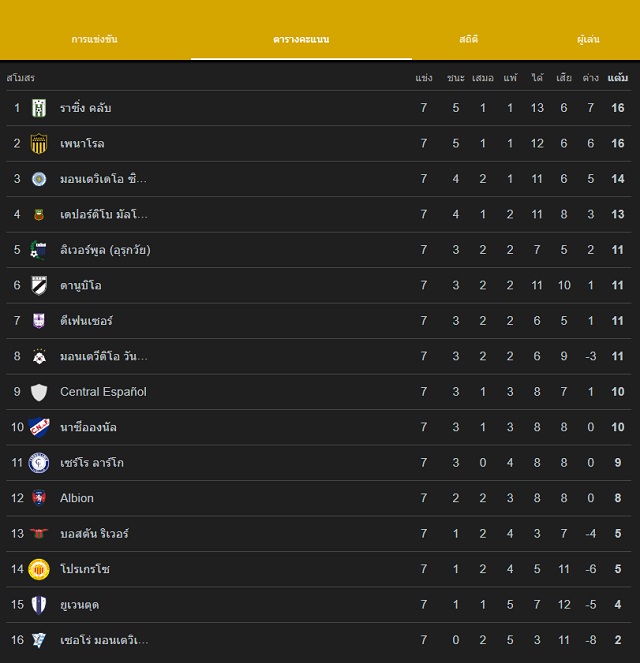
Task: Click the ยูเวนตุด team crest icon
Action: click(39, 604)
